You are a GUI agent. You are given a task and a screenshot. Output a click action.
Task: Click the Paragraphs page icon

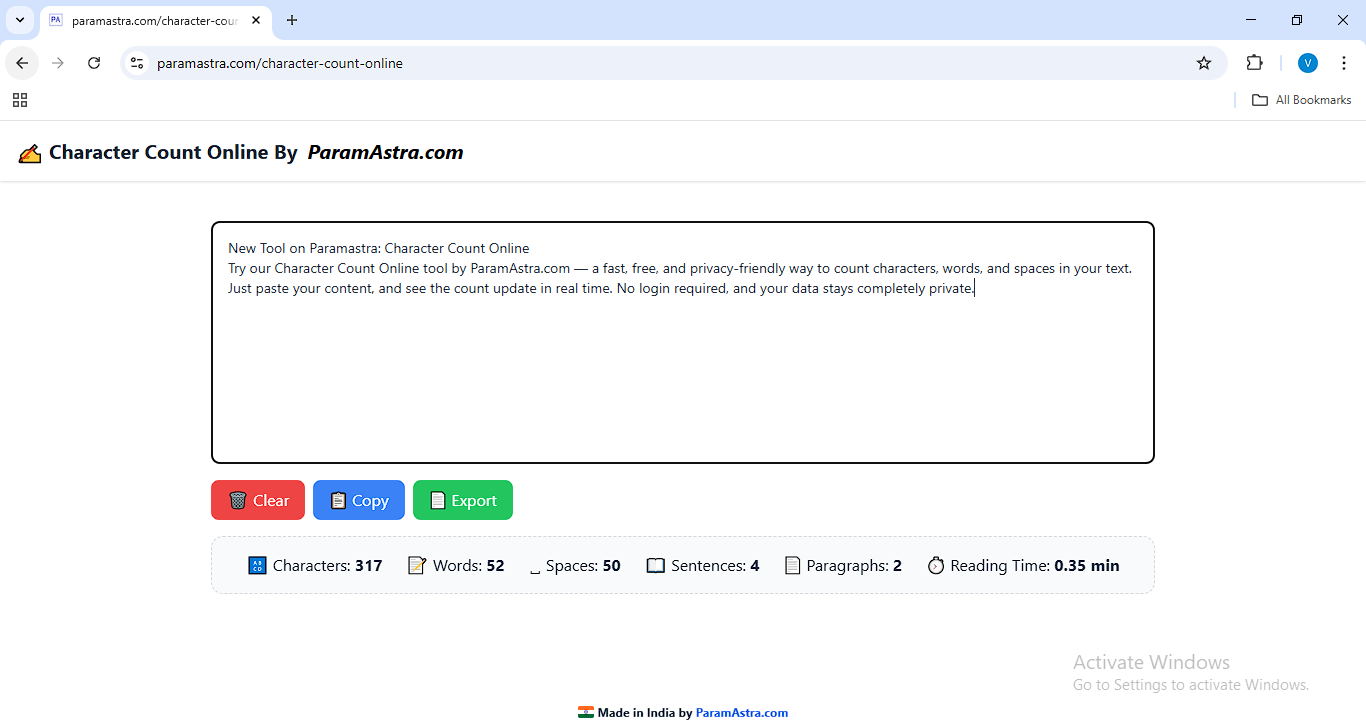pos(793,566)
